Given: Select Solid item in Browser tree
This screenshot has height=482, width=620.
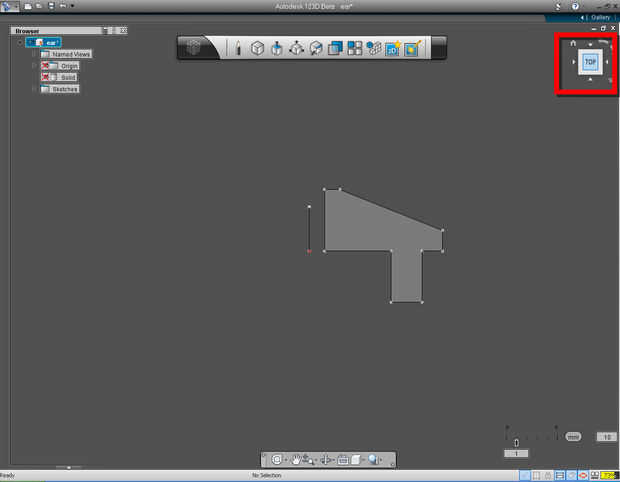Looking at the screenshot, I should coord(59,77).
